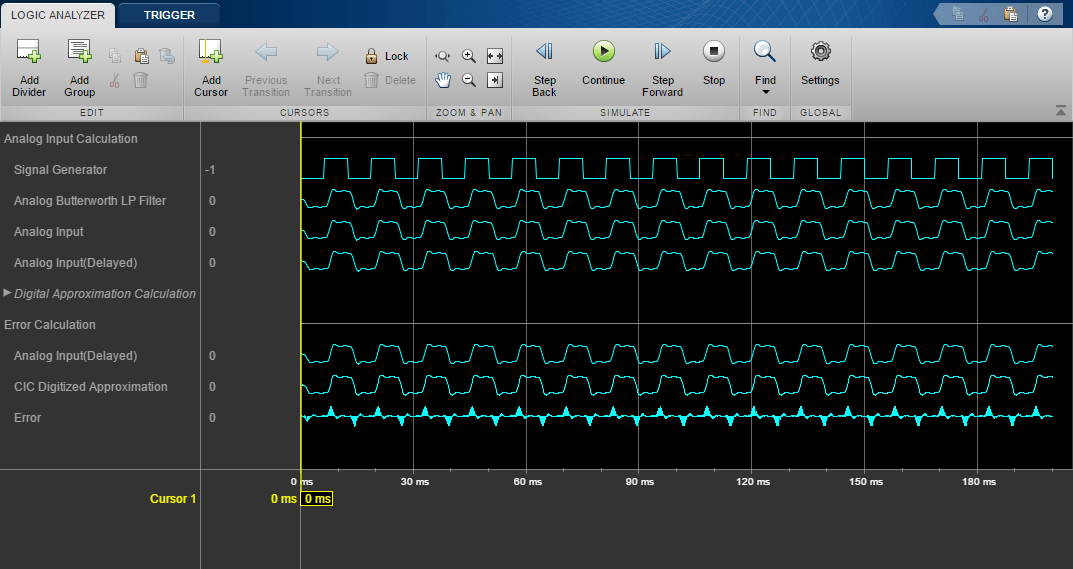The height and width of the screenshot is (569, 1073).
Task: Open the Find dropdown
Action: 765,68
